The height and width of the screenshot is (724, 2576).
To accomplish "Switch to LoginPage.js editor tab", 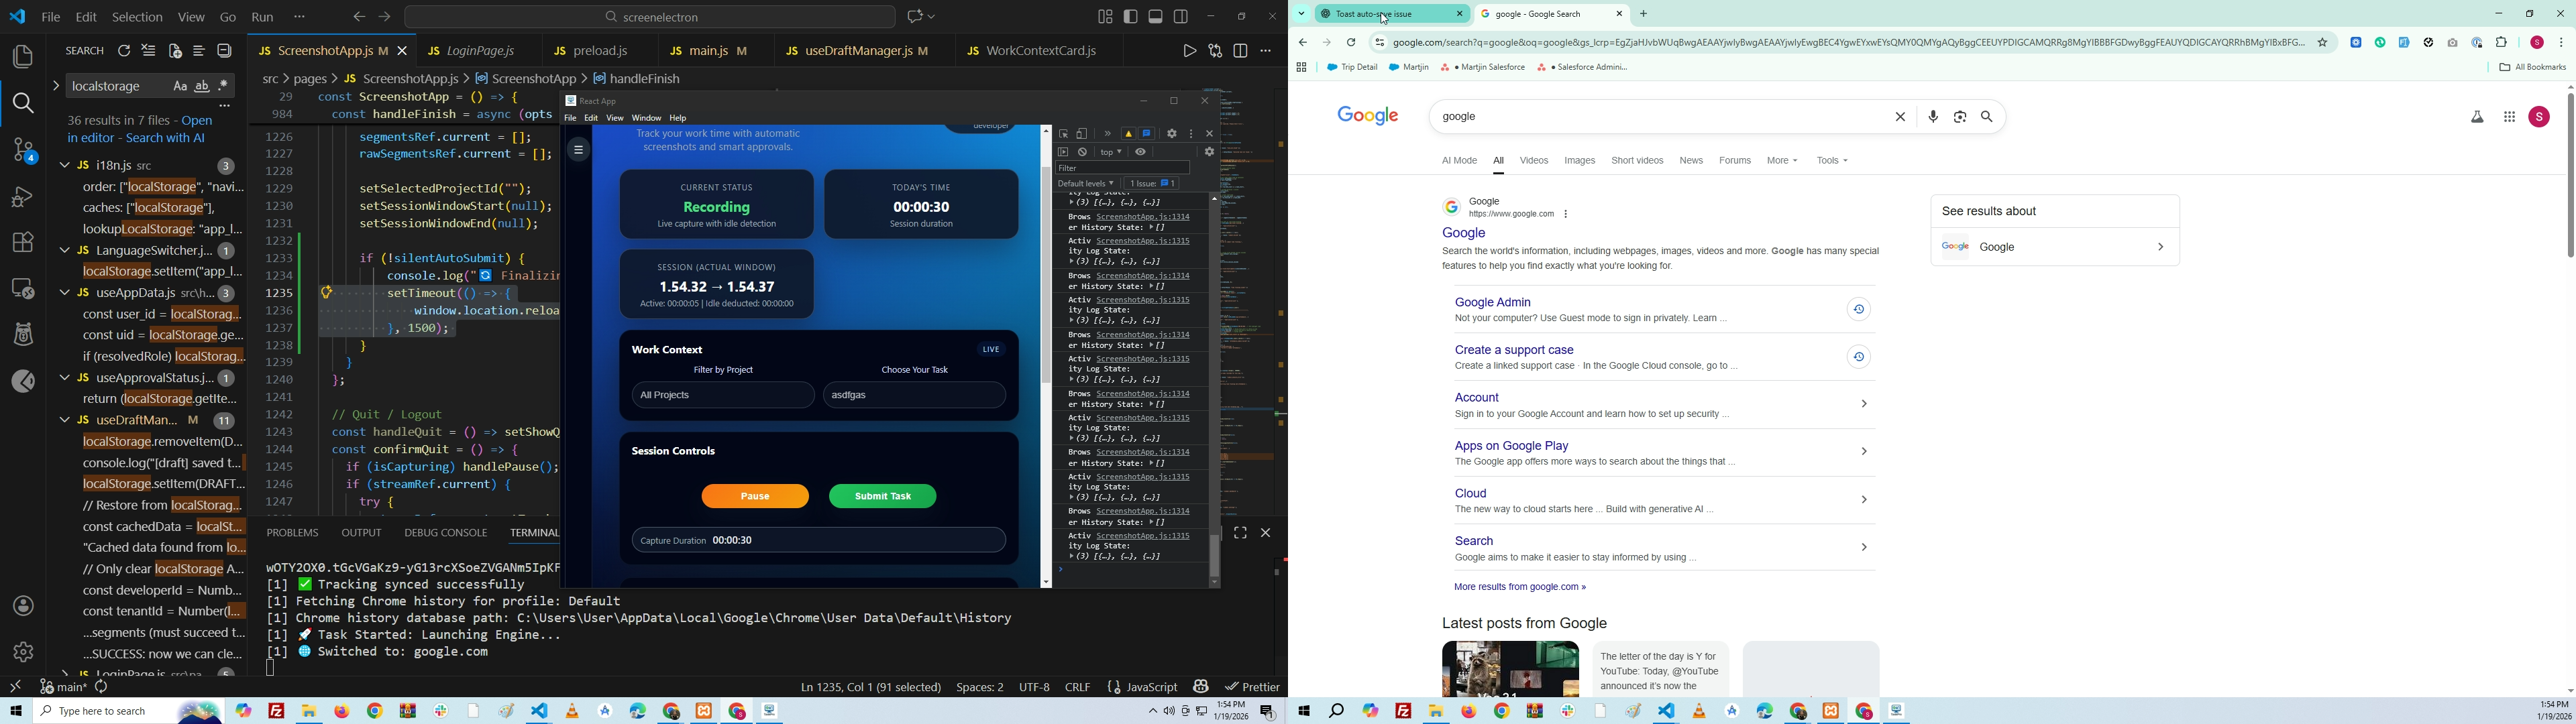I will [x=479, y=50].
